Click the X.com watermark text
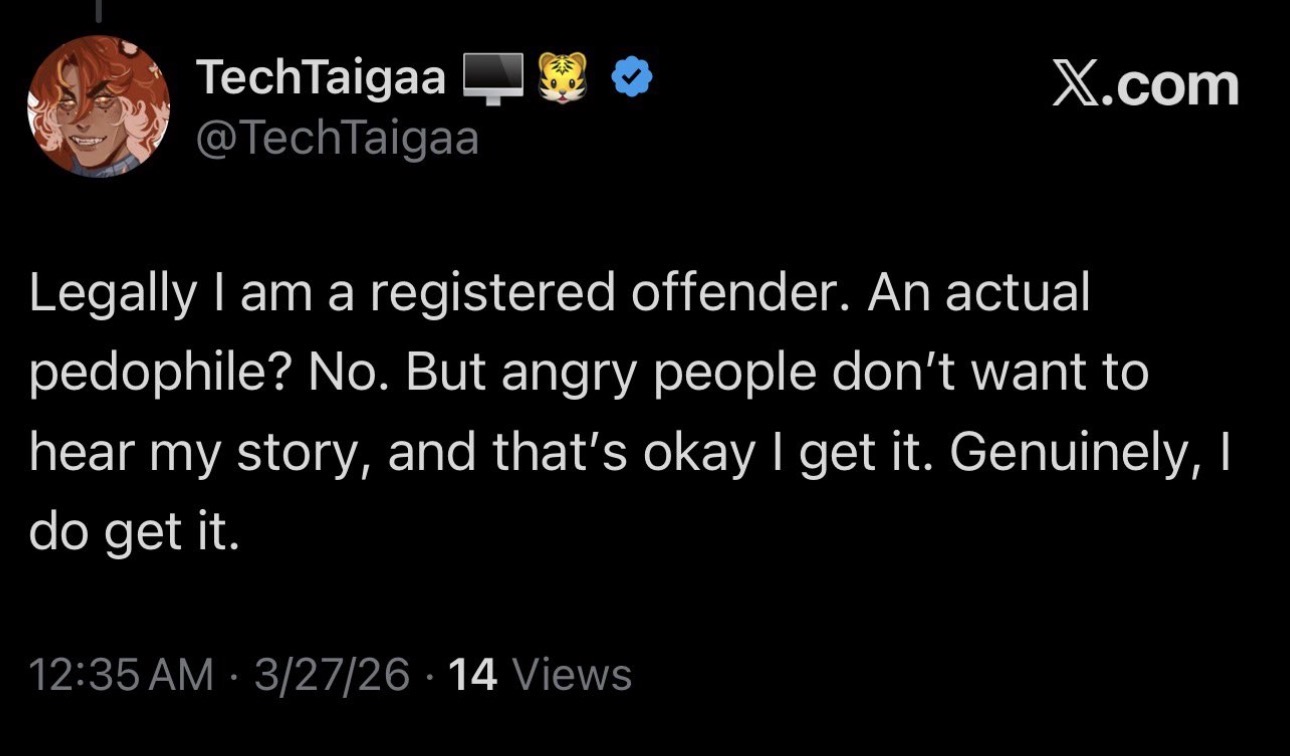This screenshot has height=756, width=1290. point(1145,84)
